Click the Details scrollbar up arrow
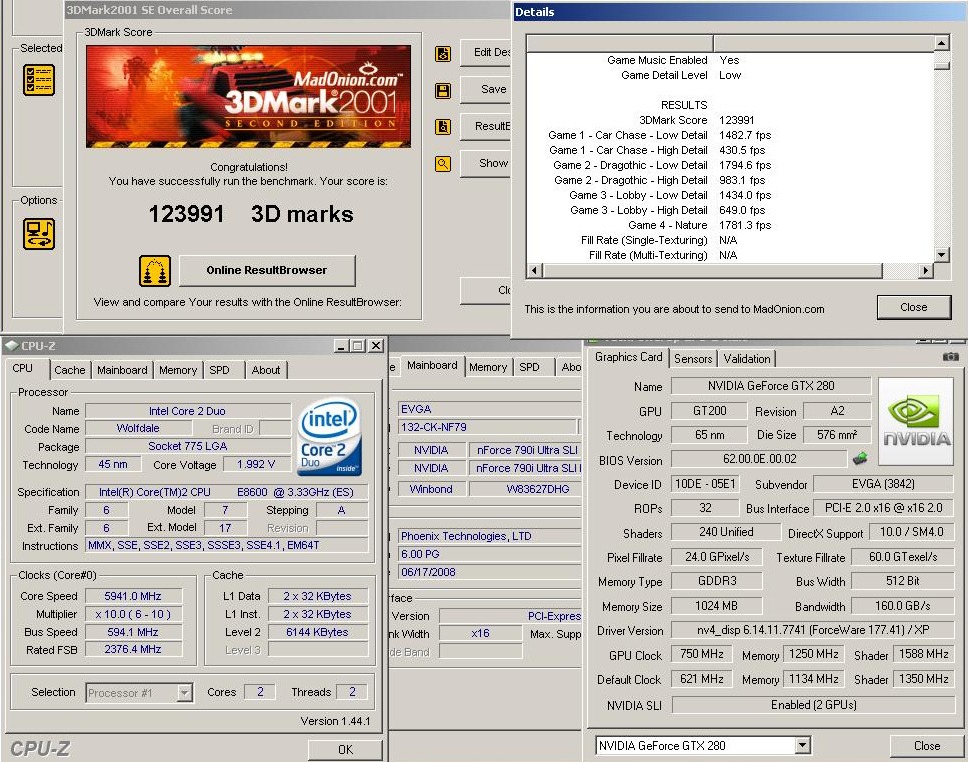 (x=941, y=43)
